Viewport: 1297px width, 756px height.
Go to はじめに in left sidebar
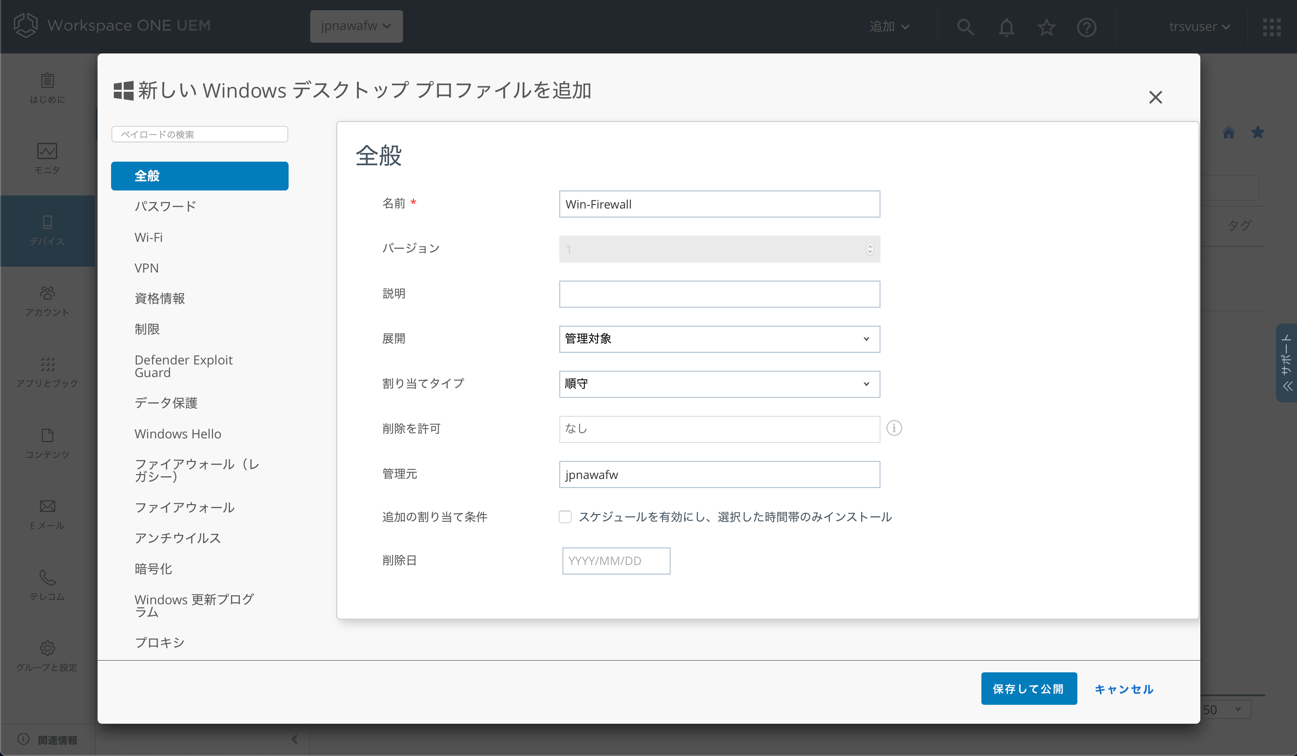click(47, 89)
